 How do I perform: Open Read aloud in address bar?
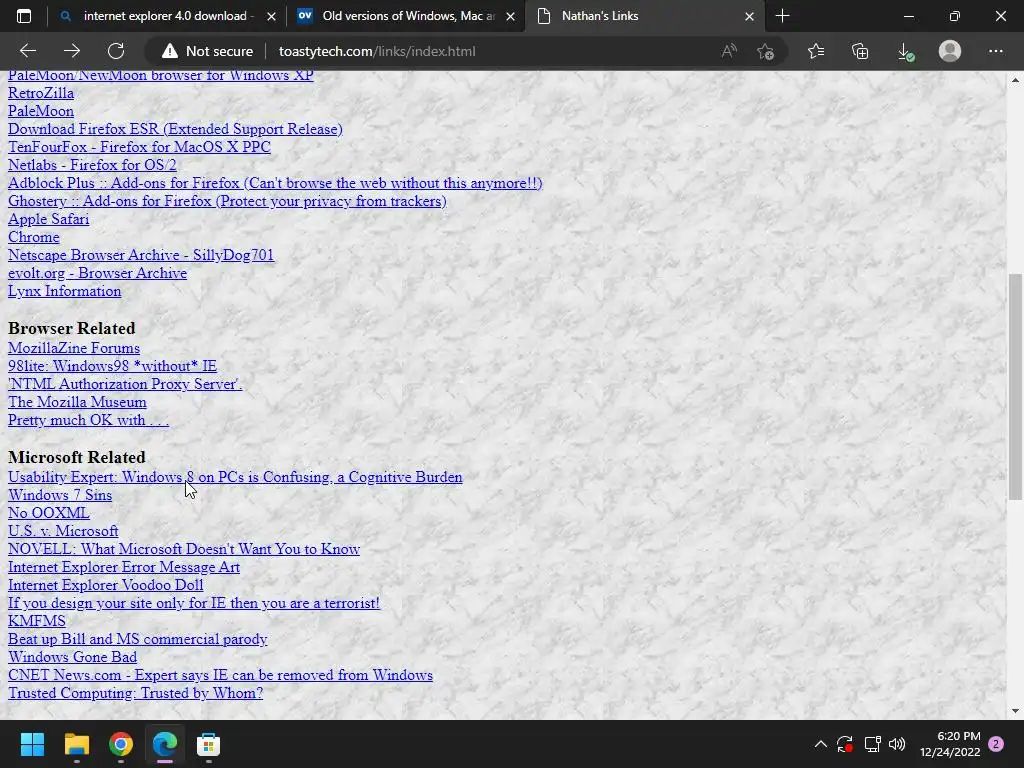[729, 51]
